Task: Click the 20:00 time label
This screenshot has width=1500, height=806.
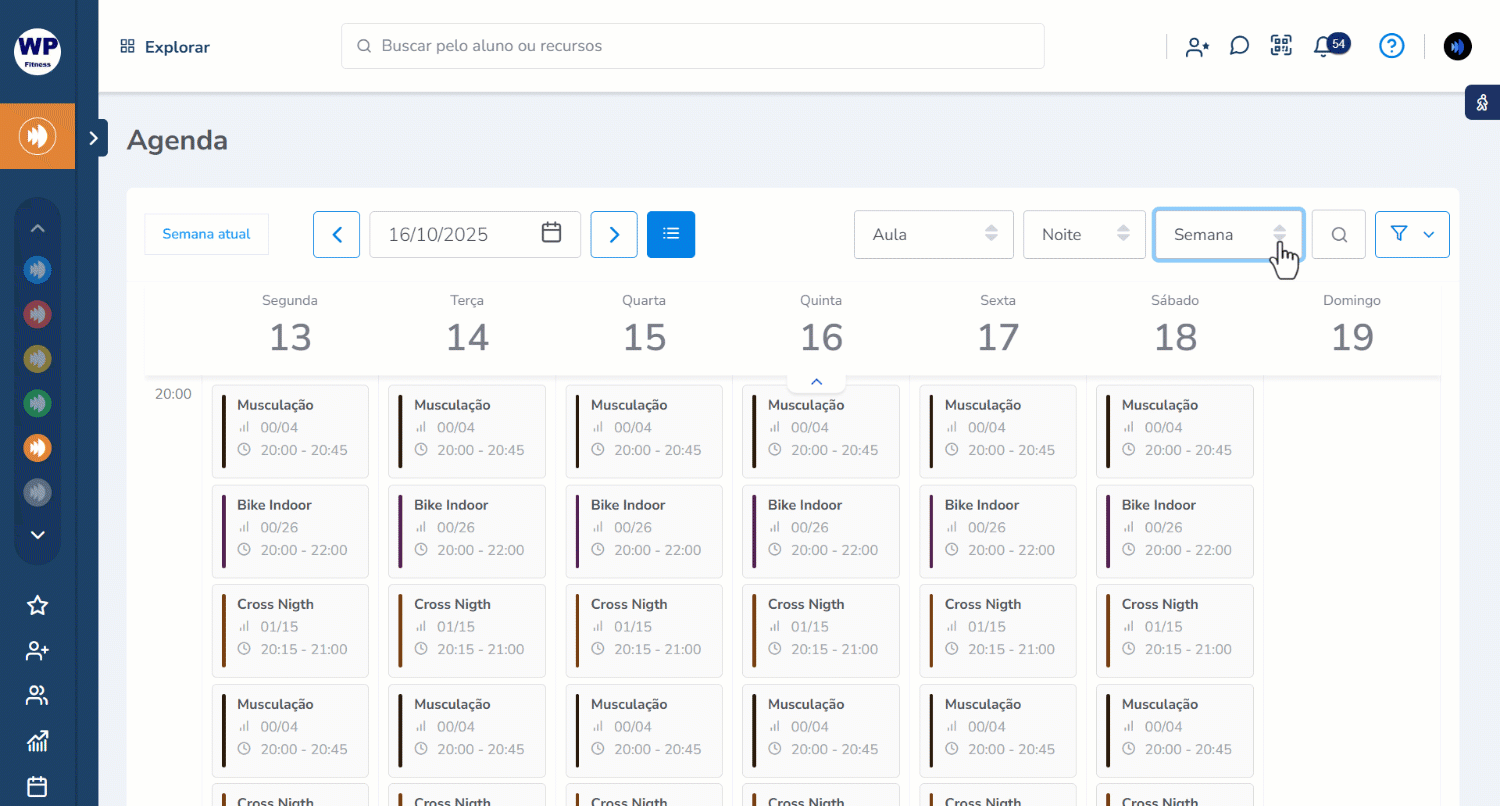Action: 173,394
